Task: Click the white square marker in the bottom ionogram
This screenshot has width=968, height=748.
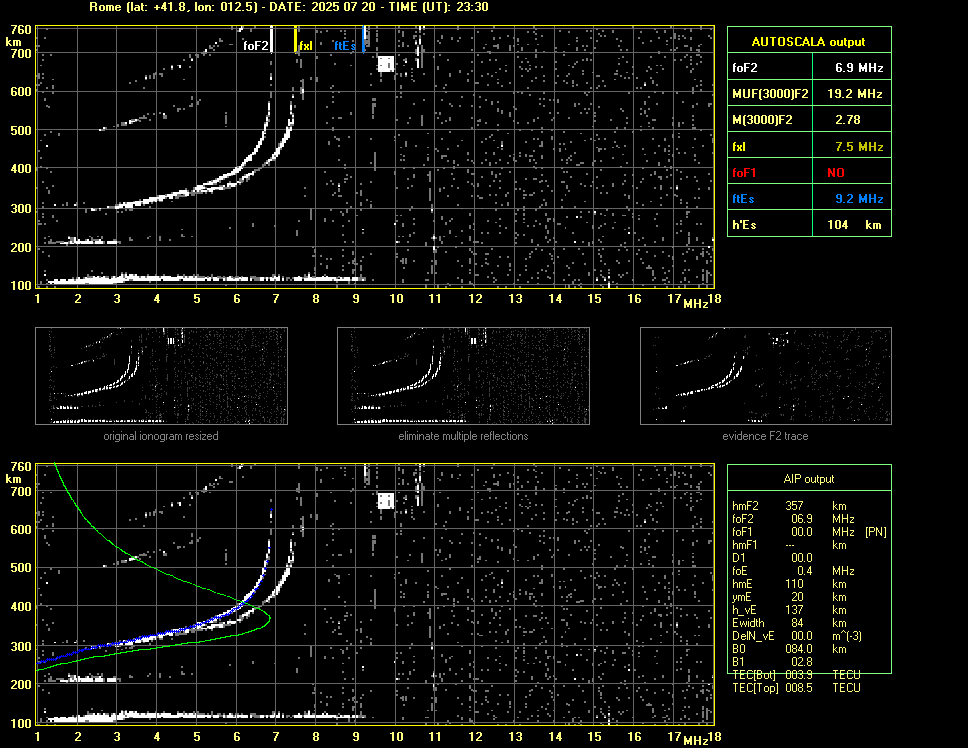Action: (x=386, y=501)
